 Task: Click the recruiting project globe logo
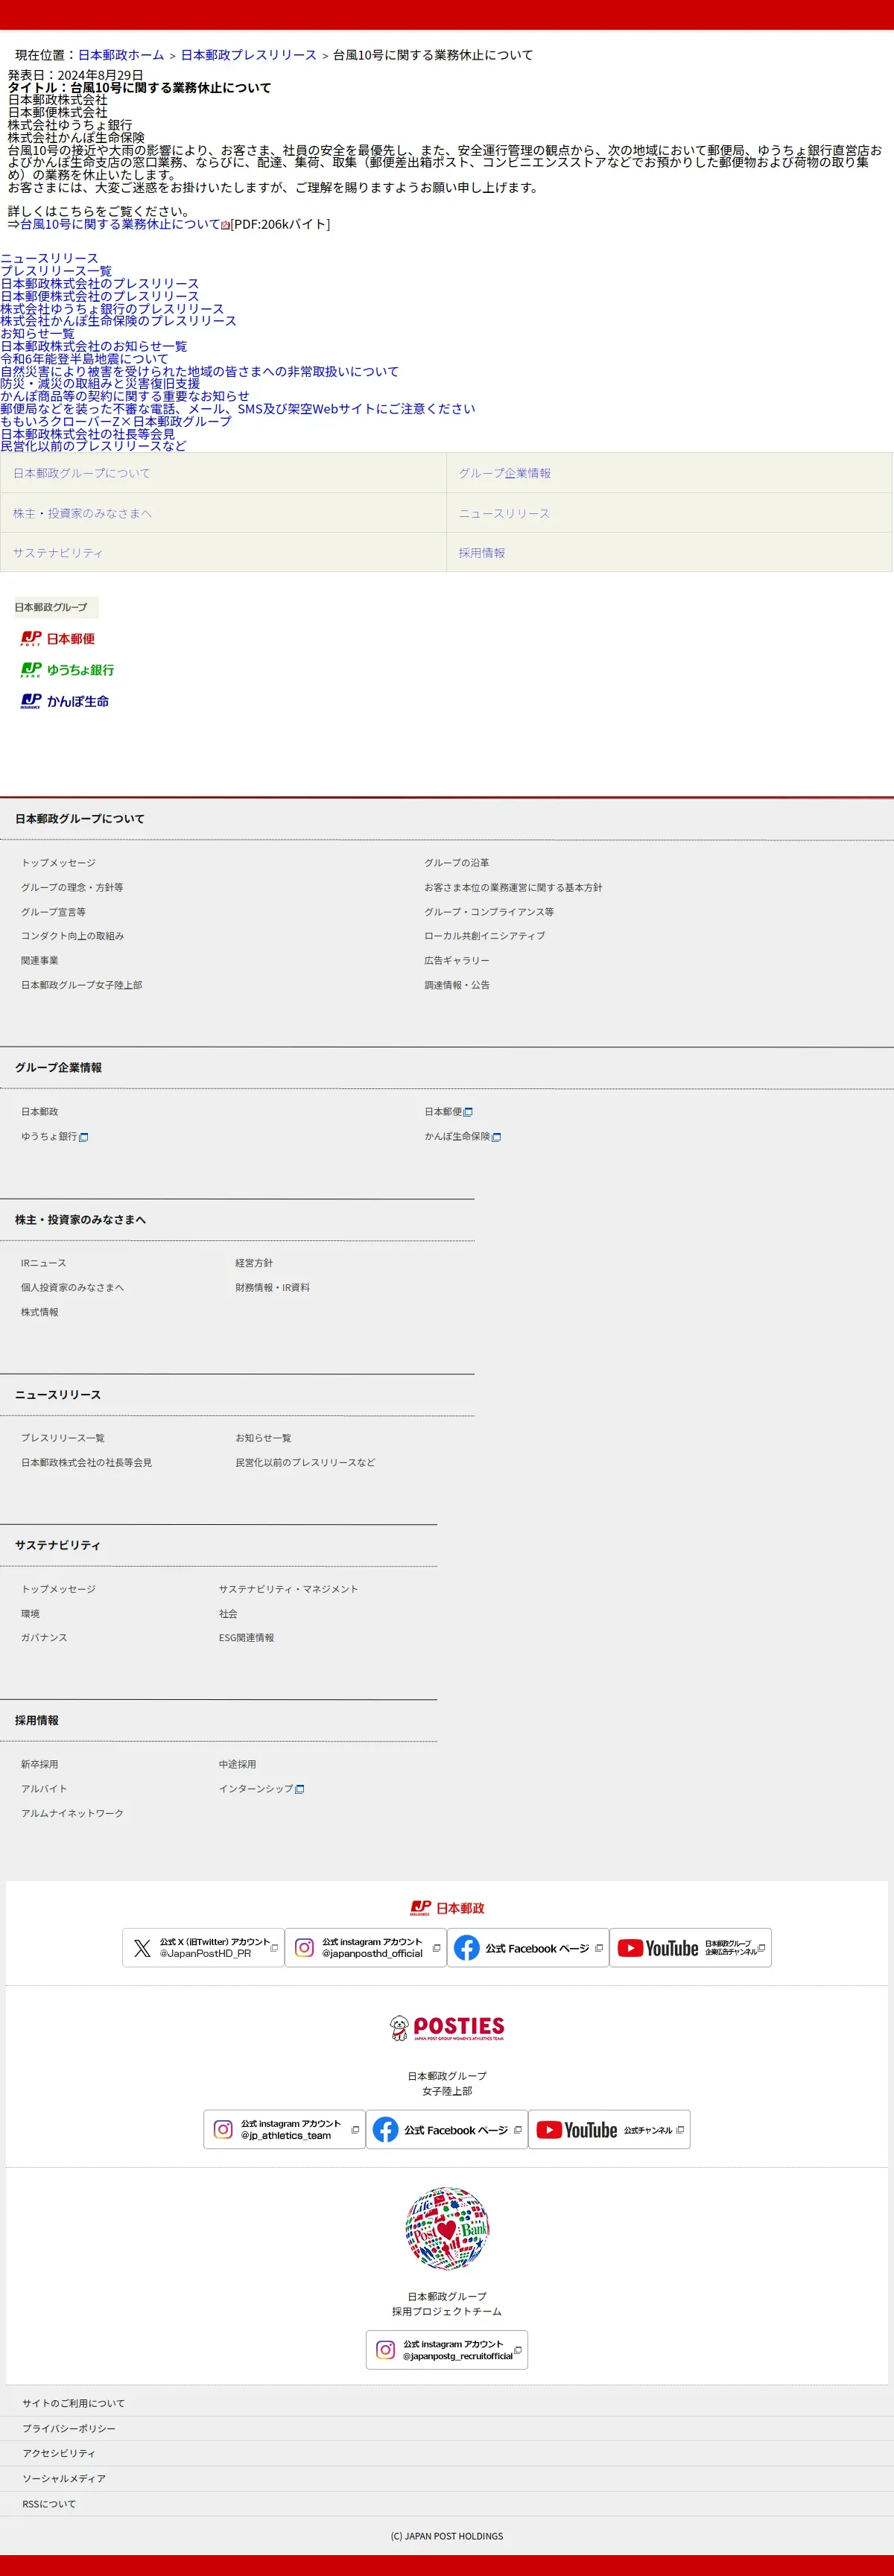(x=447, y=2228)
